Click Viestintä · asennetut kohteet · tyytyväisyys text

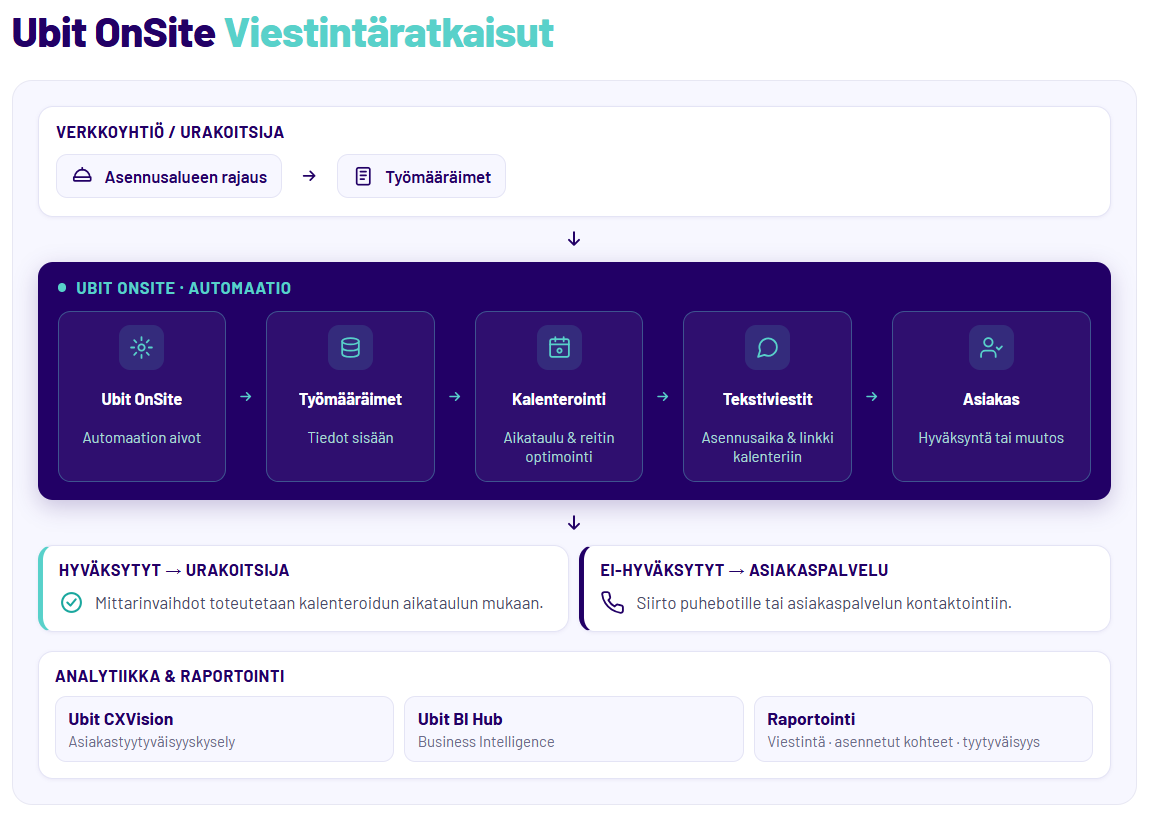(904, 742)
